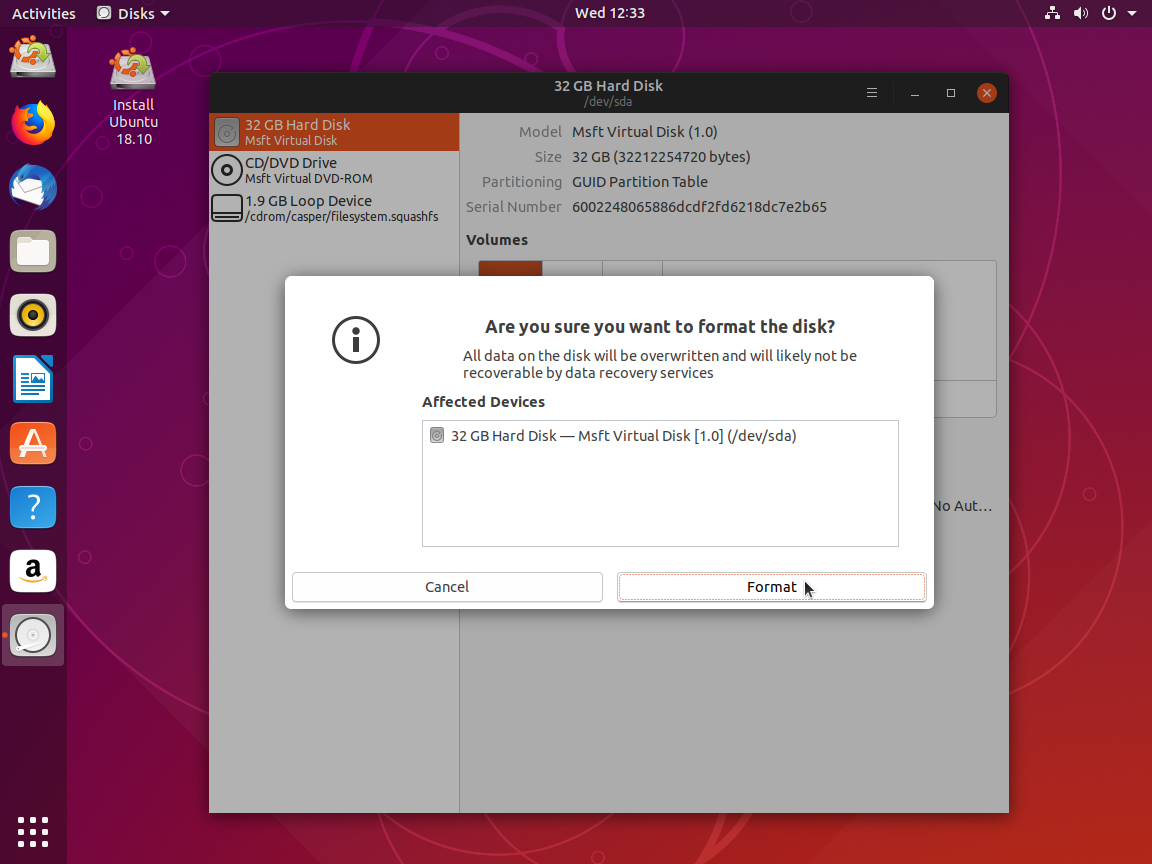Click the first orange partition in Volumes
1152x864 pixels.
click(511, 268)
